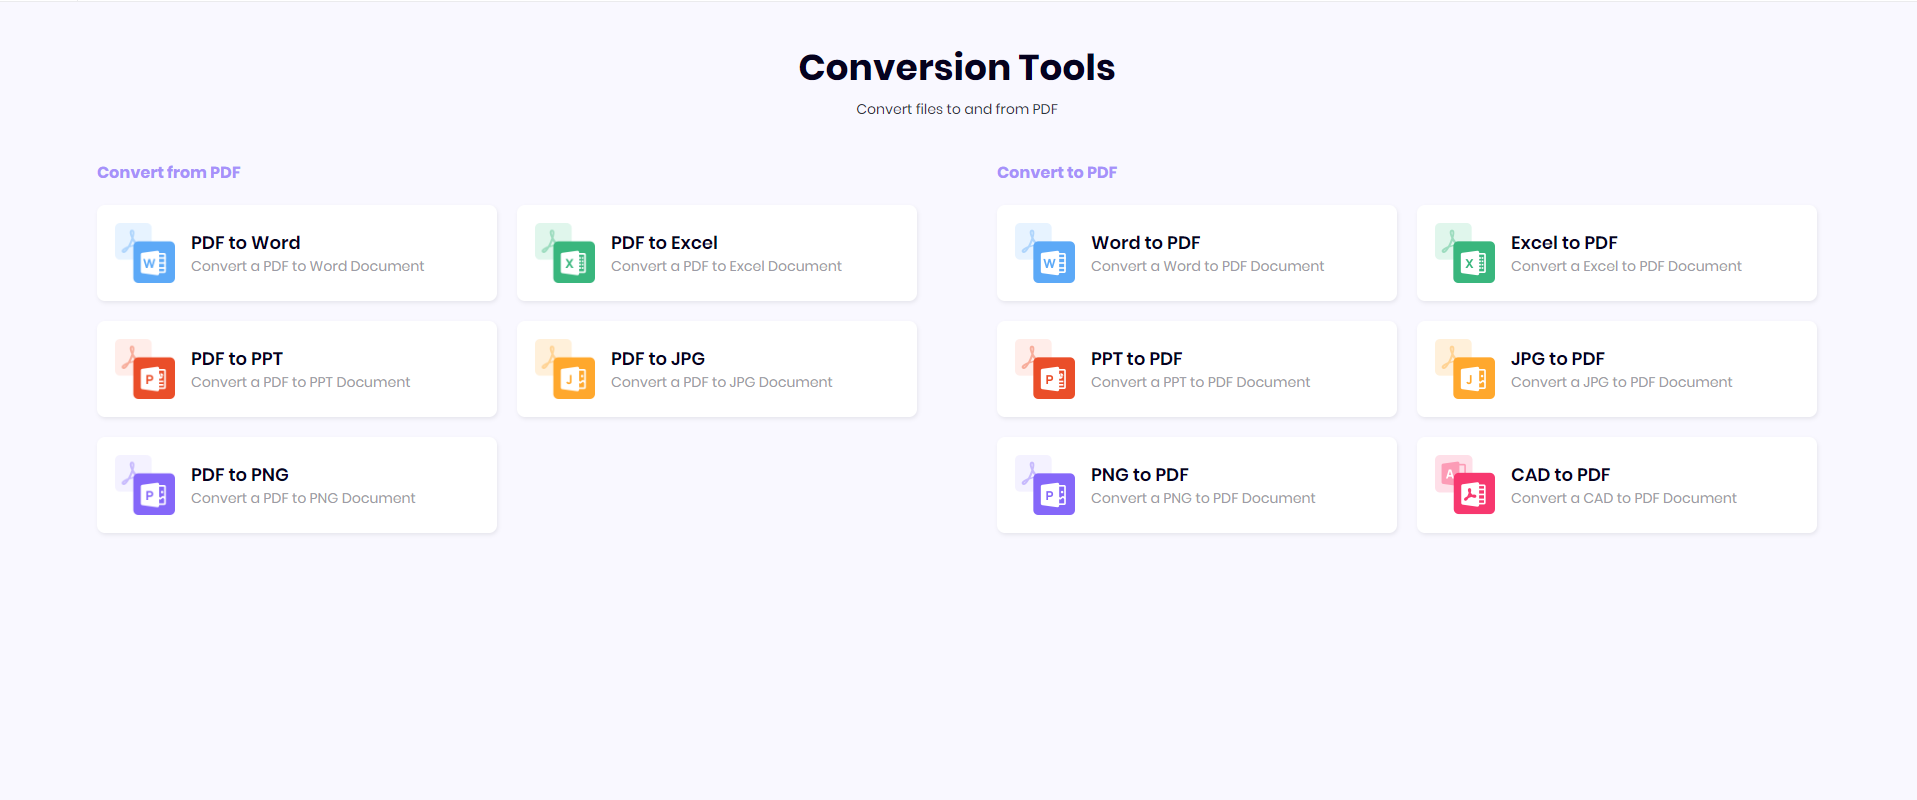Click the Word to PDF icon
The height and width of the screenshot is (800, 1917).
[1045, 253]
